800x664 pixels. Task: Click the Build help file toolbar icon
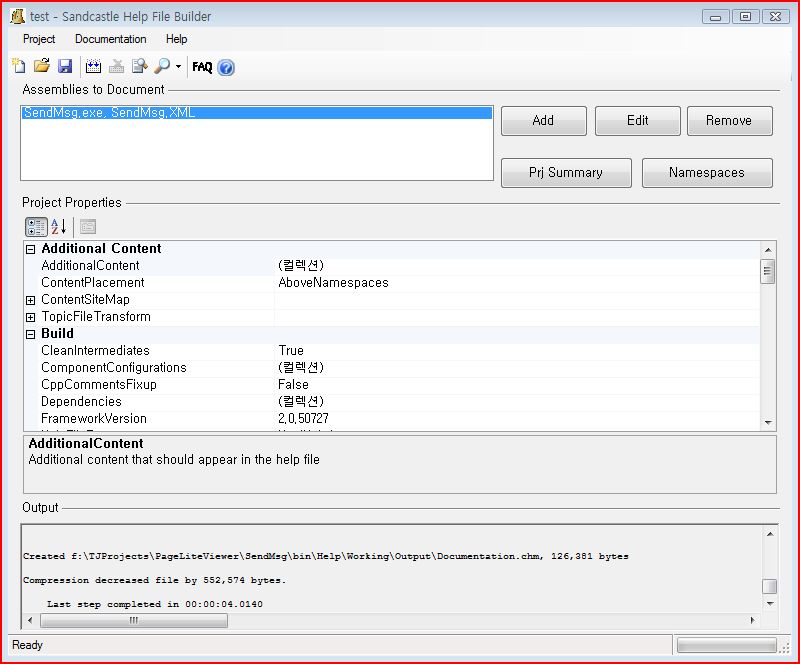93,66
